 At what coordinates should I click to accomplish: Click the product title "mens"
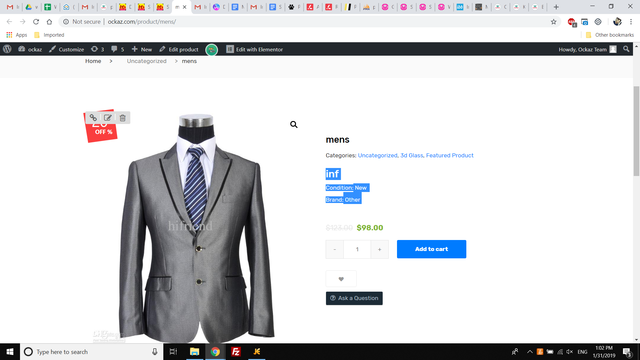click(338, 140)
